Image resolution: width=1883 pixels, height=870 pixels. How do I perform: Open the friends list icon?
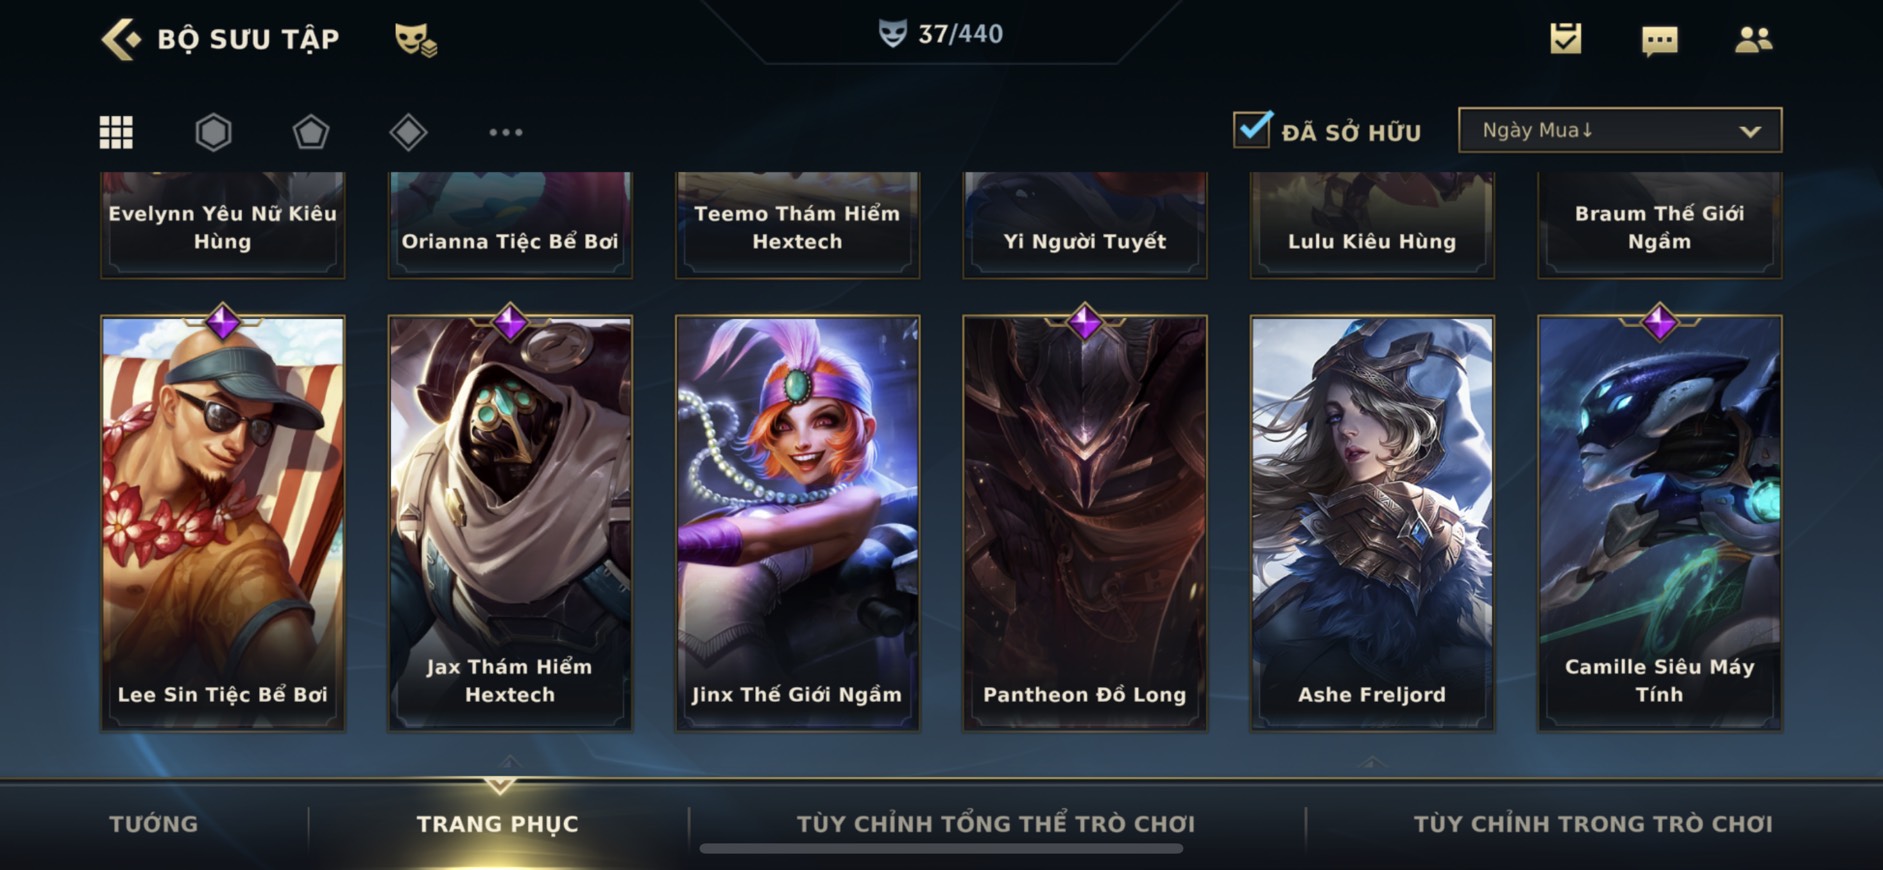1753,39
